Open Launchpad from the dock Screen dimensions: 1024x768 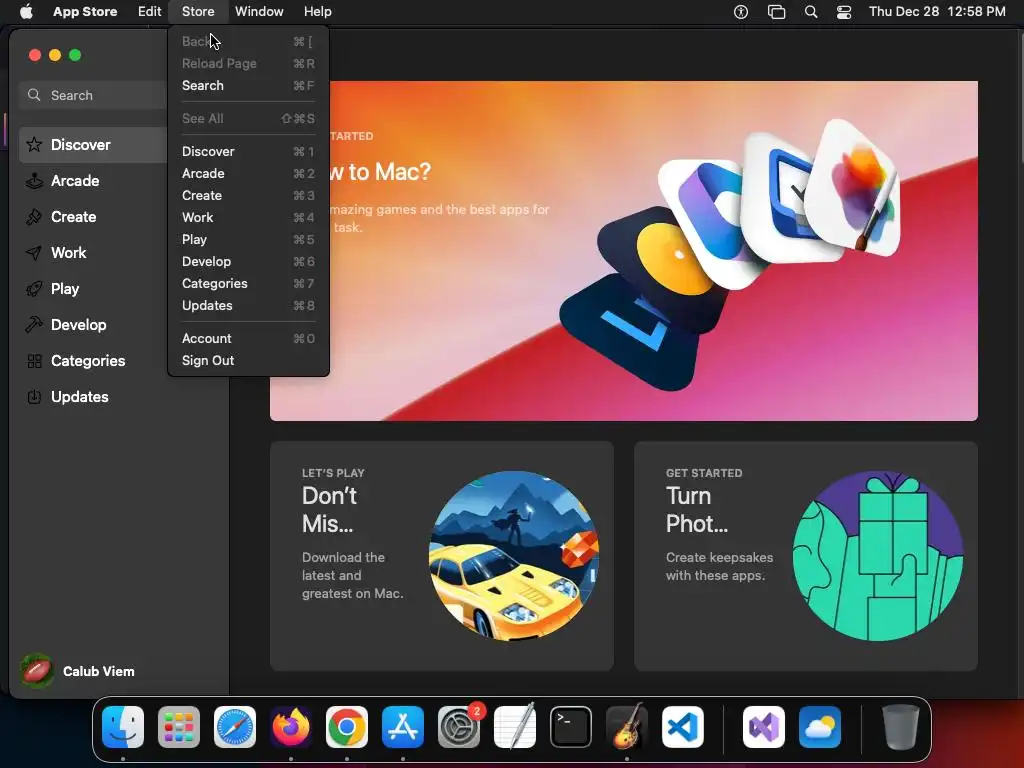point(179,727)
